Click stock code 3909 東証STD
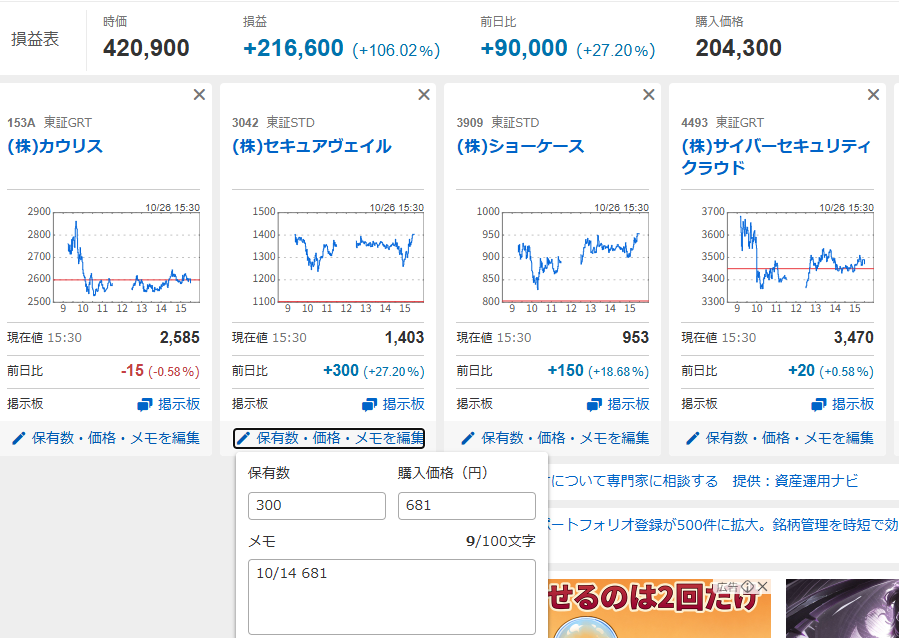This screenshot has width=899, height=638. (498, 123)
